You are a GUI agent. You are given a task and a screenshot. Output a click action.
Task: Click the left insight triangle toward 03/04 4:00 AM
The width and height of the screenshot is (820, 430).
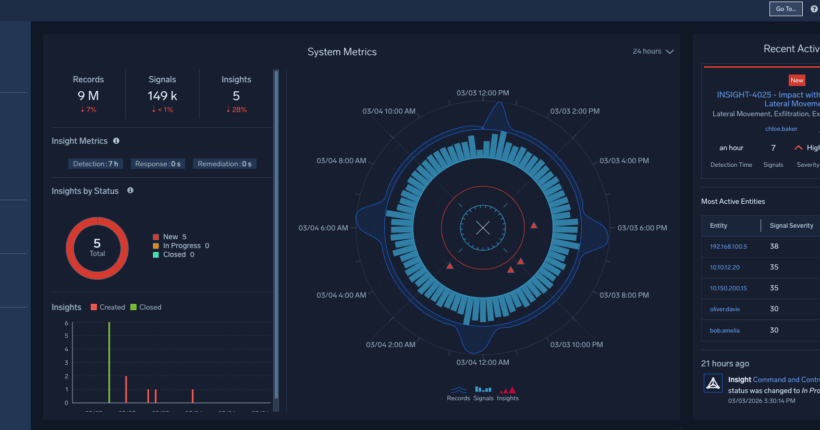pyautogui.click(x=450, y=266)
